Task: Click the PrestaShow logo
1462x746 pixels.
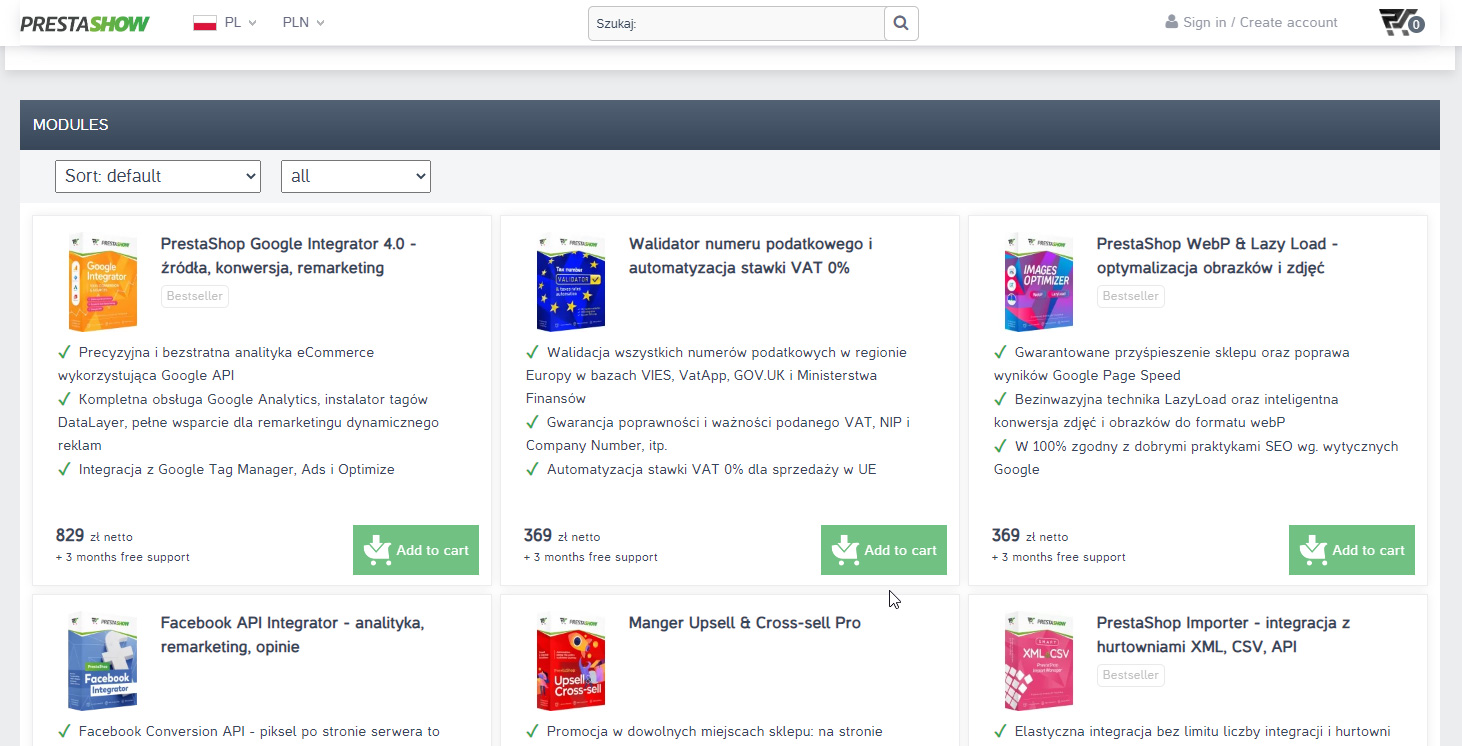Action: pyautogui.click(x=84, y=23)
